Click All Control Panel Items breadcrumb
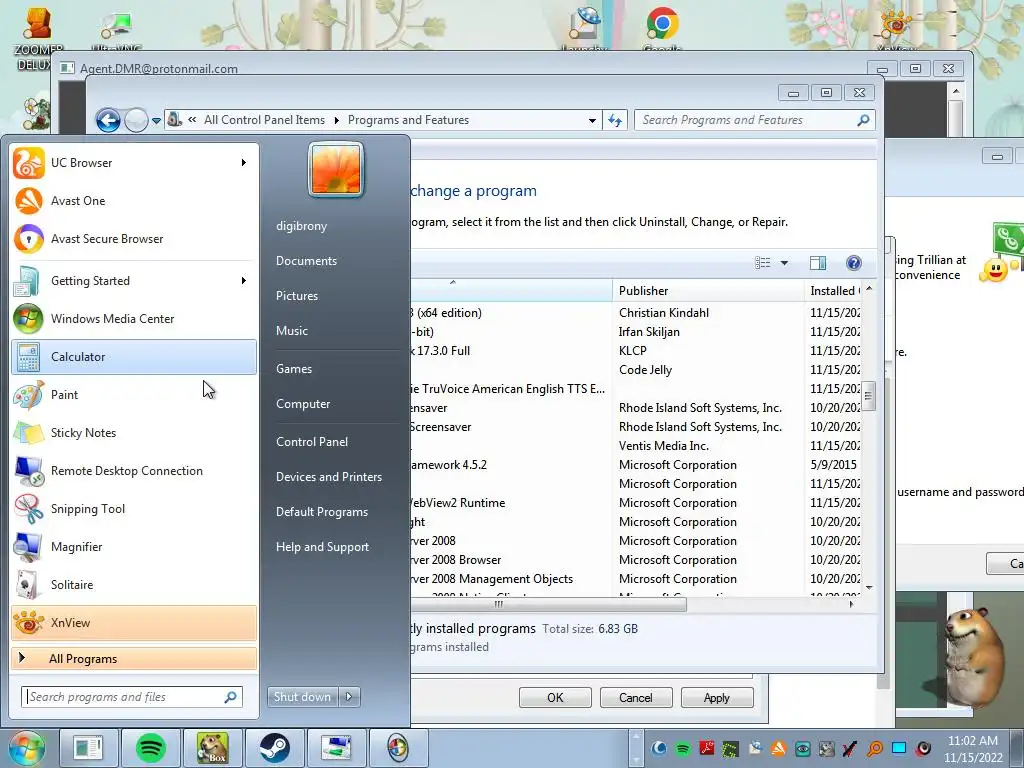The width and height of the screenshot is (1024, 768). tap(264, 120)
